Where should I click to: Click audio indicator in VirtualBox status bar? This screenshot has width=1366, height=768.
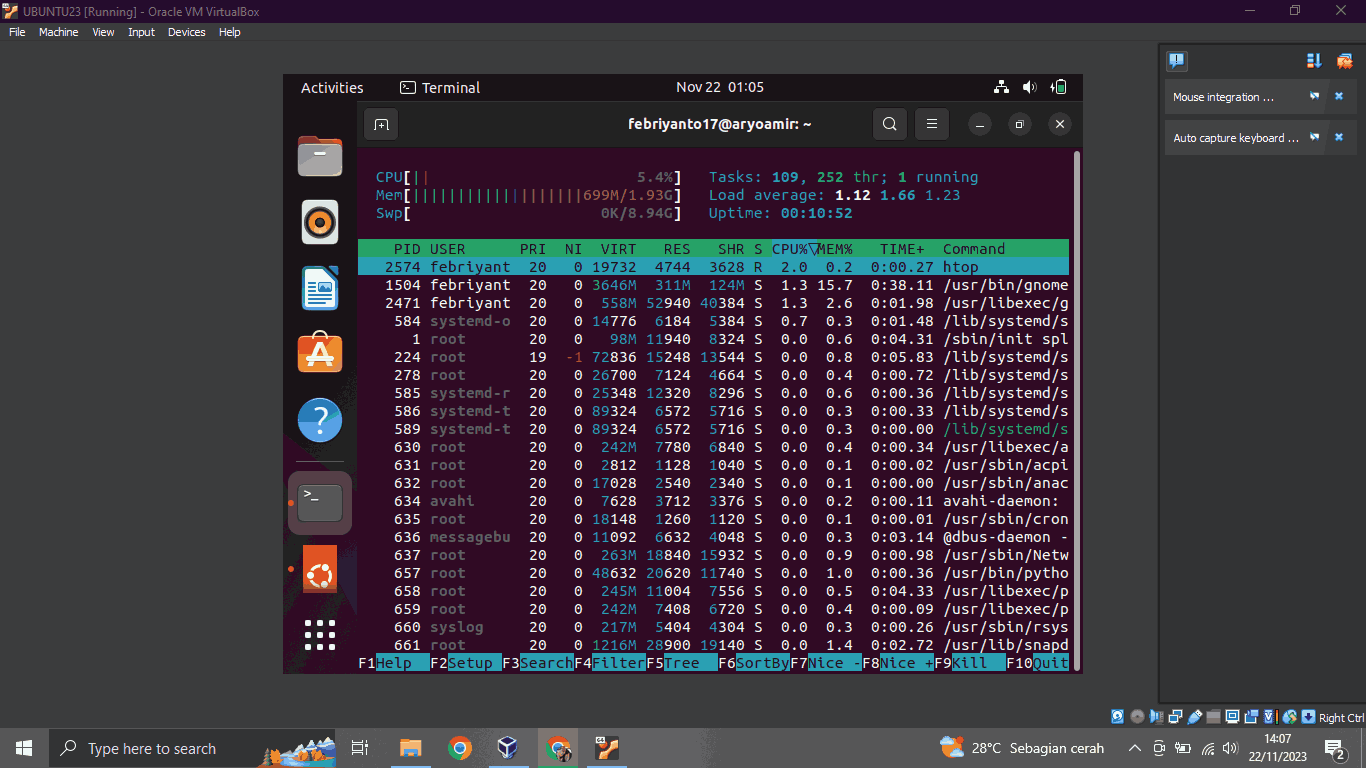point(1156,717)
